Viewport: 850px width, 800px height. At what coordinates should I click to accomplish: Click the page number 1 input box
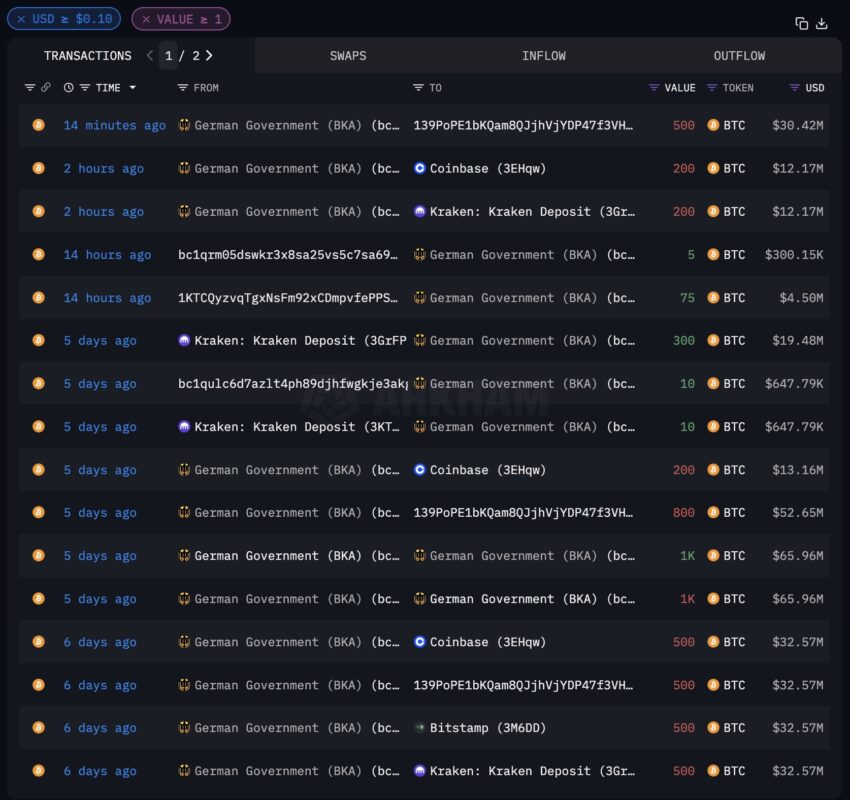[169, 55]
